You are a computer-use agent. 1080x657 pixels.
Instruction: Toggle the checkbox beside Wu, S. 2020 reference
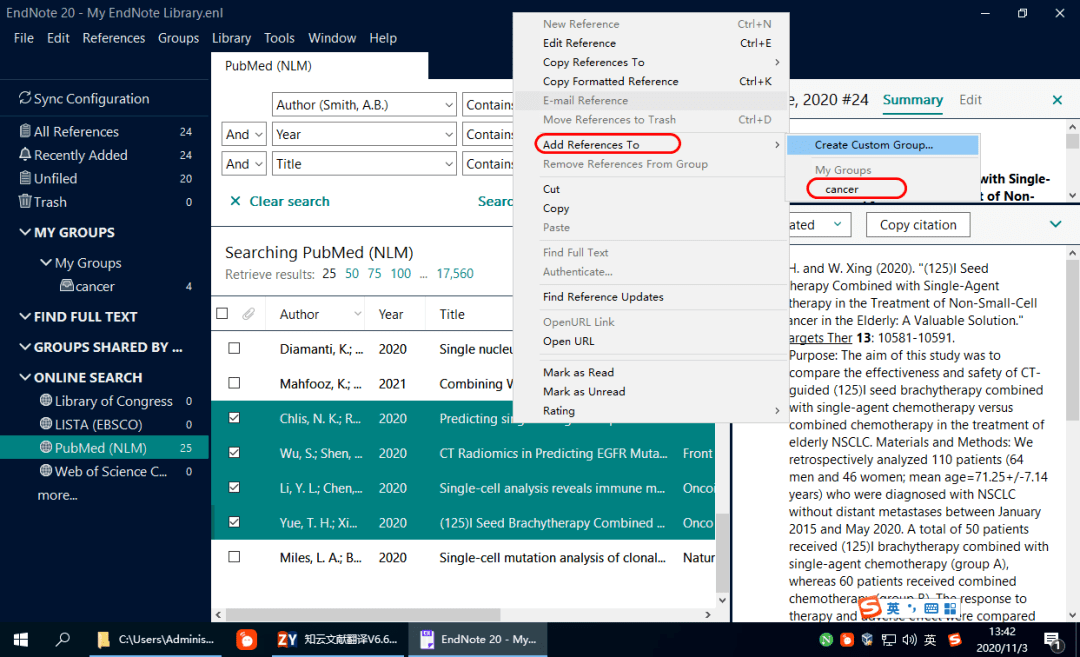point(234,453)
